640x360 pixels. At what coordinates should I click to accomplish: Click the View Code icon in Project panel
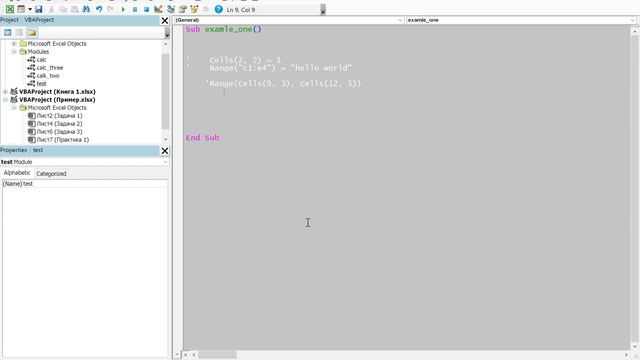(8, 32)
